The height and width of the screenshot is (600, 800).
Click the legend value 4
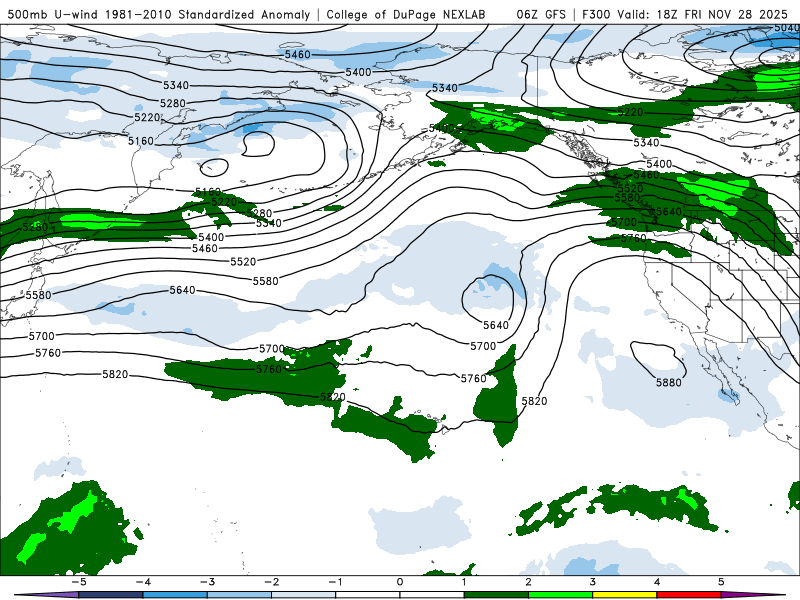tap(657, 582)
